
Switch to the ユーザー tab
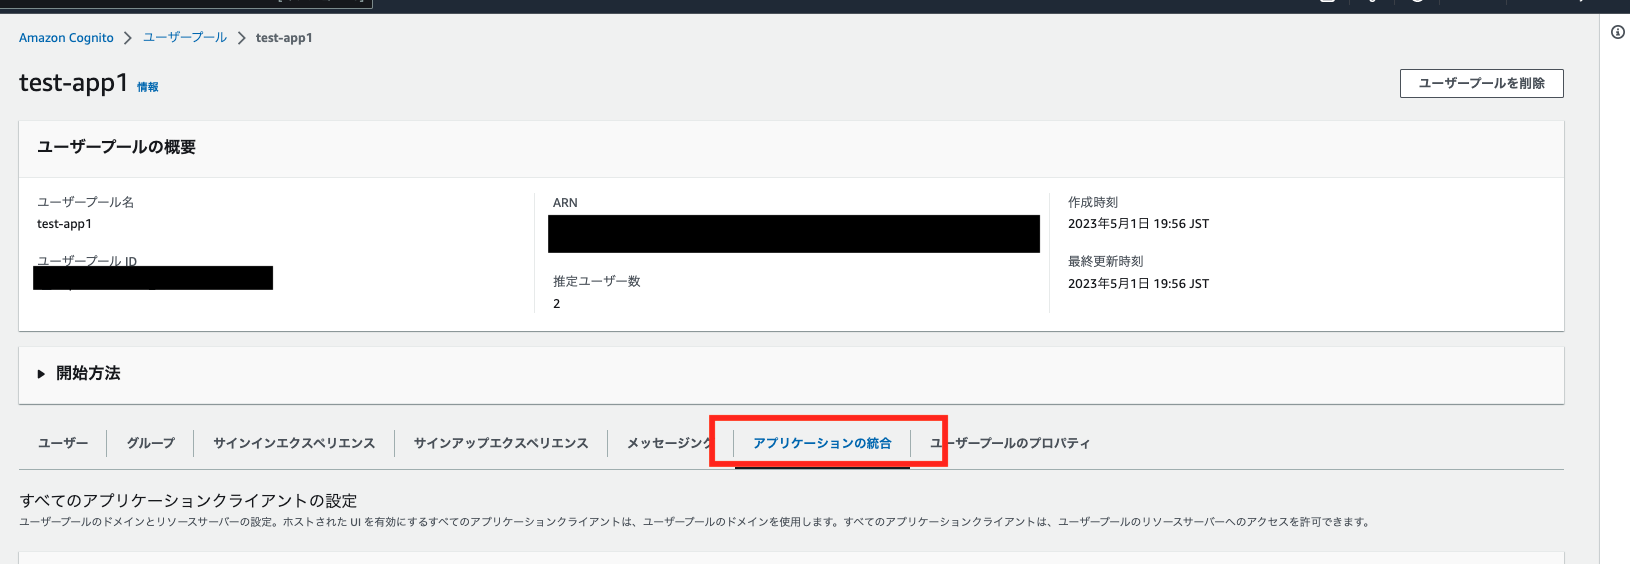coord(63,443)
